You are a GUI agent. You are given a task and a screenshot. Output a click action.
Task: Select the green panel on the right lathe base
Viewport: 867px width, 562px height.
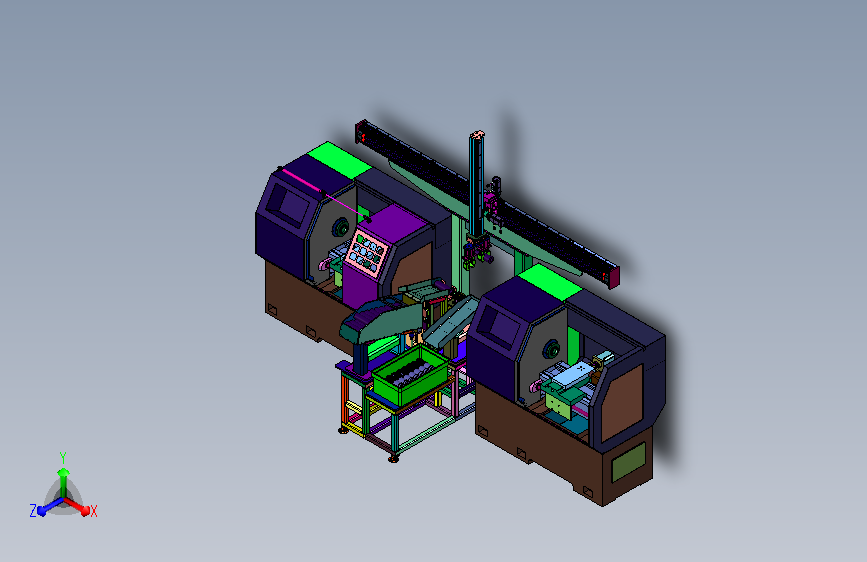pyautogui.click(x=629, y=461)
